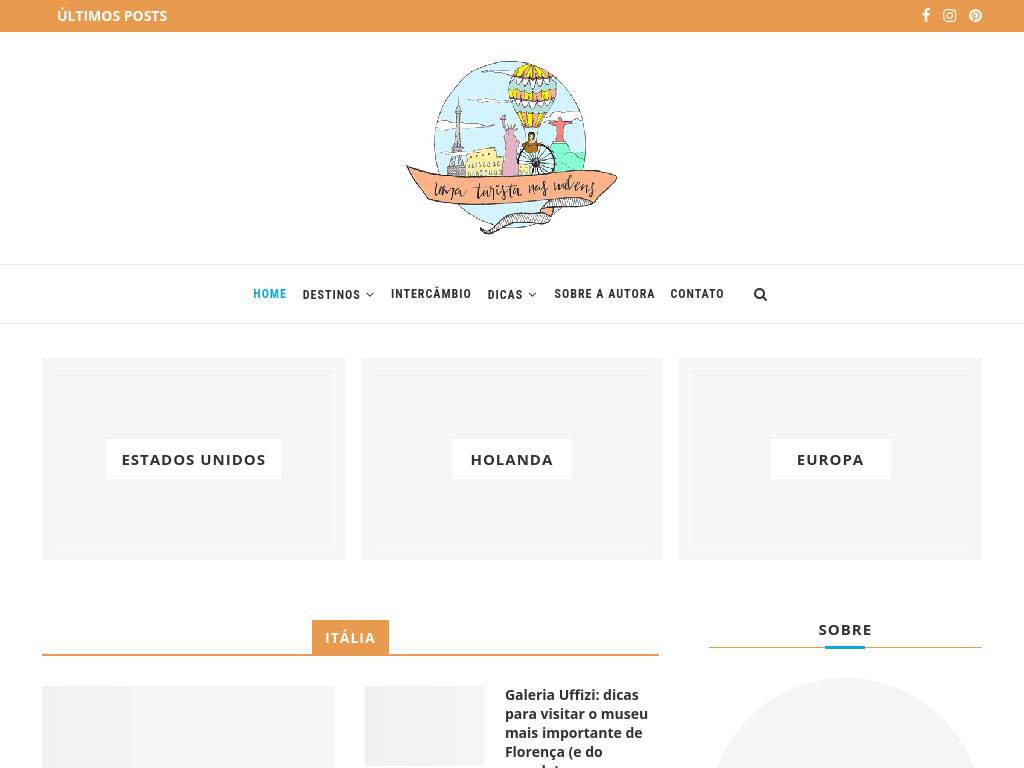Viewport: 1024px width, 768px height.
Task: Click the Uma Turista nas Nuvens logo
Action: [x=511, y=148]
